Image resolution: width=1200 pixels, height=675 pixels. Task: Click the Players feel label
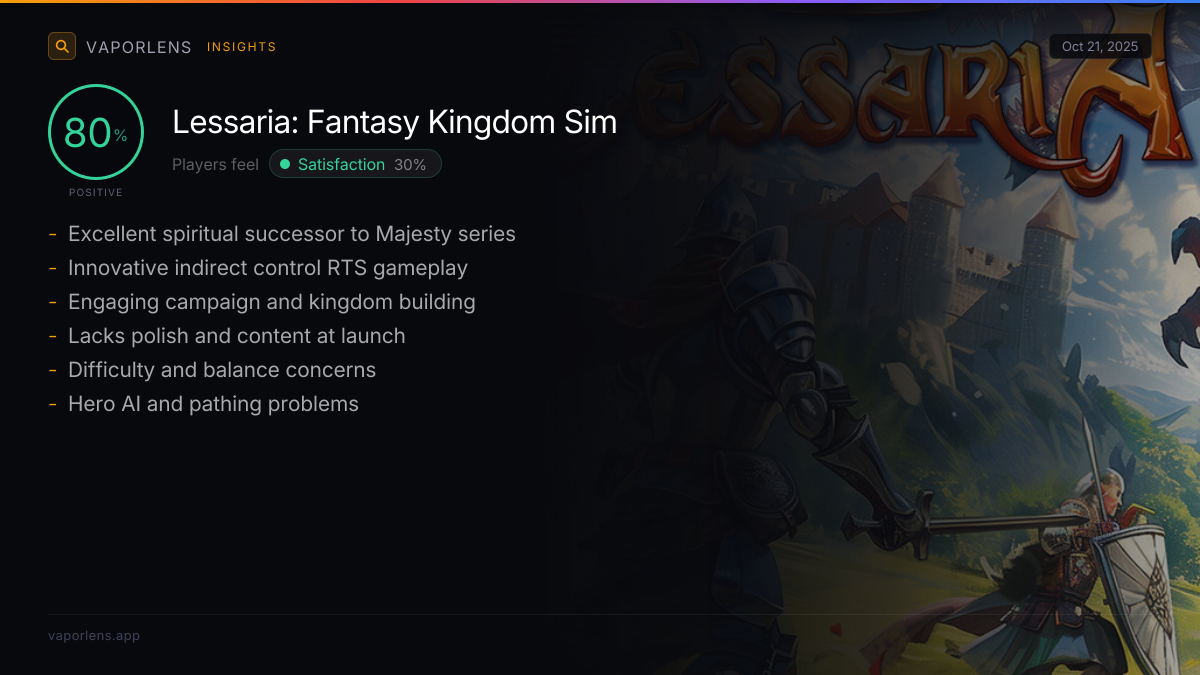pyautogui.click(x=215, y=164)
